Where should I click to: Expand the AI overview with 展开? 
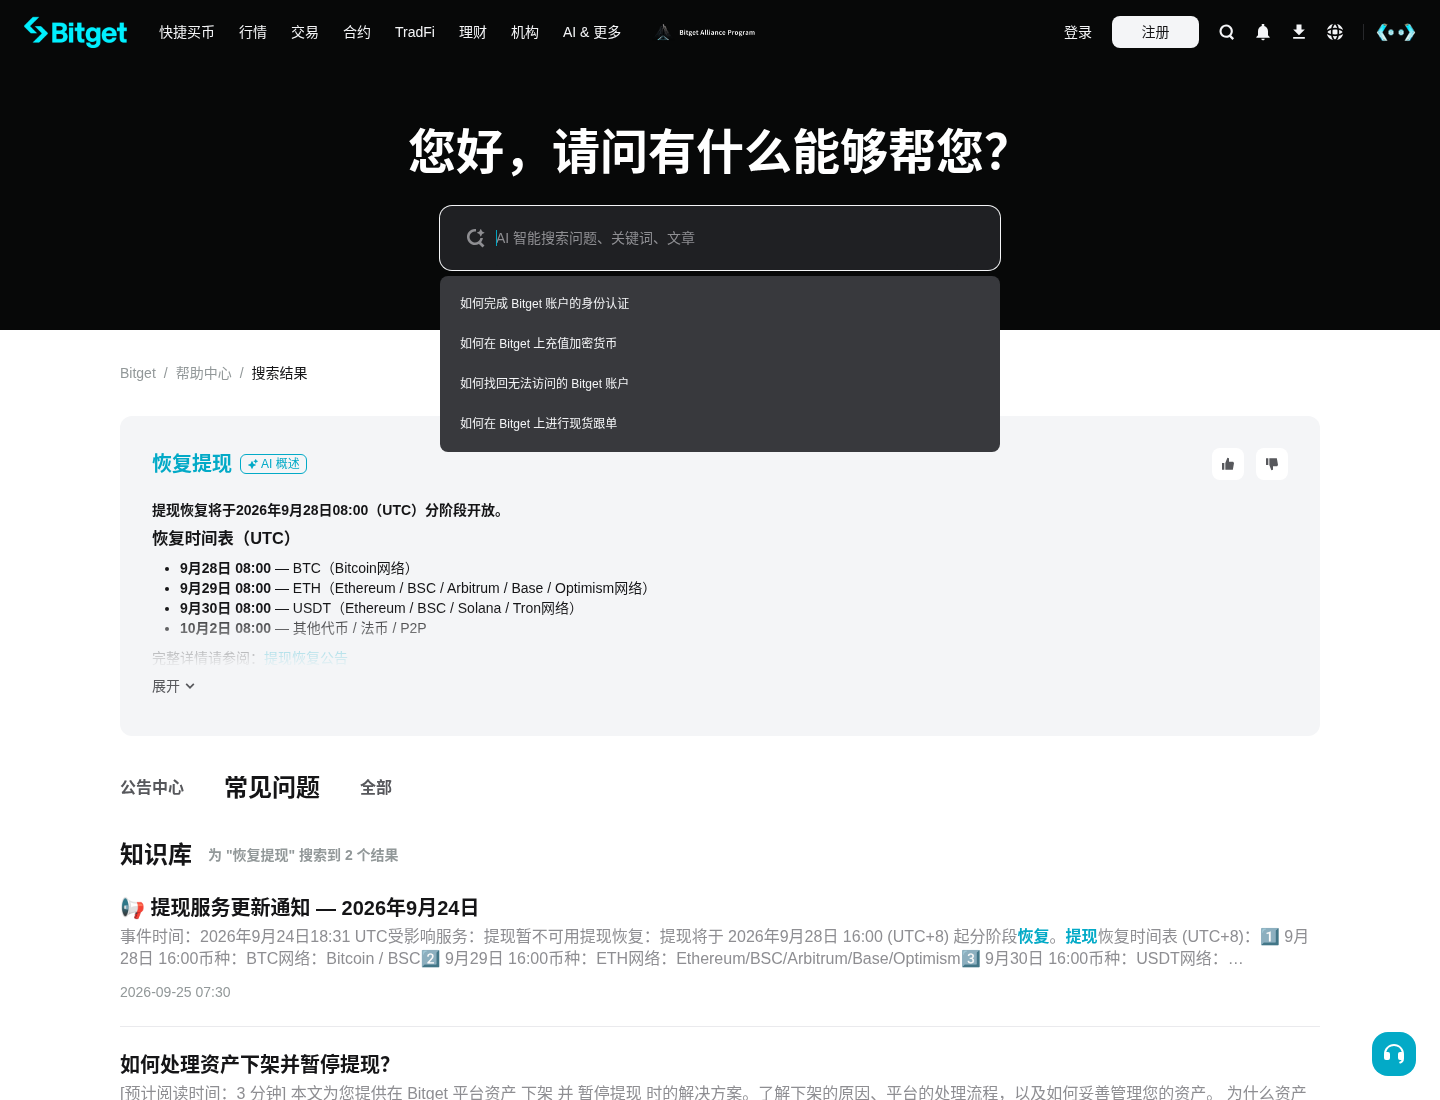173,686
